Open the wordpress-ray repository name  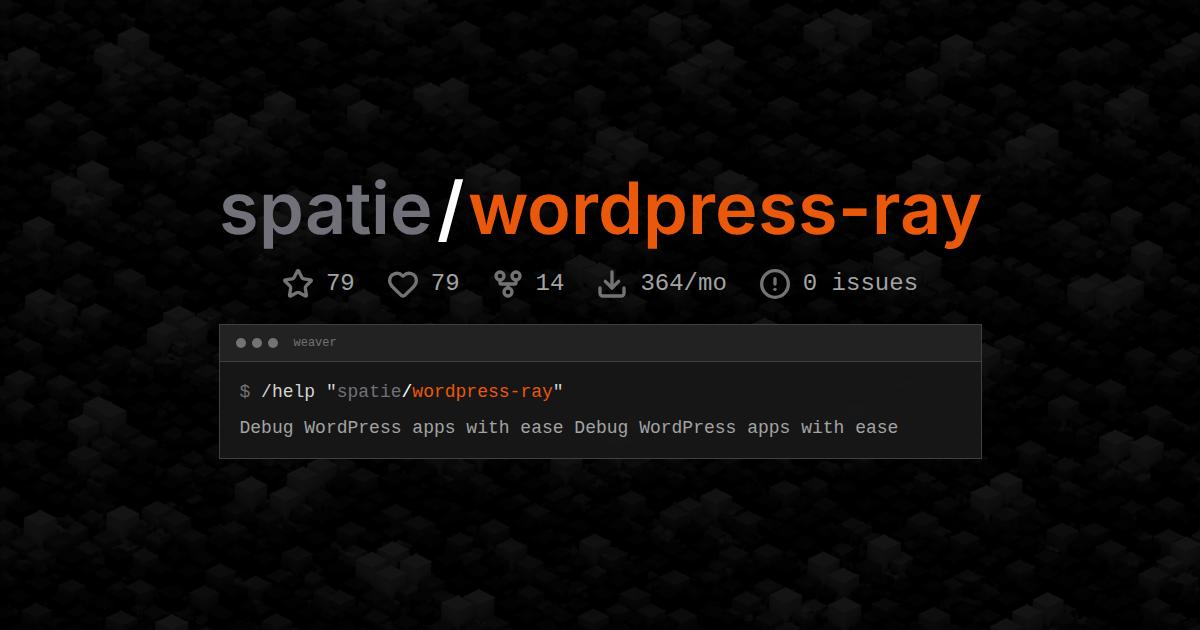pos(725,210)
